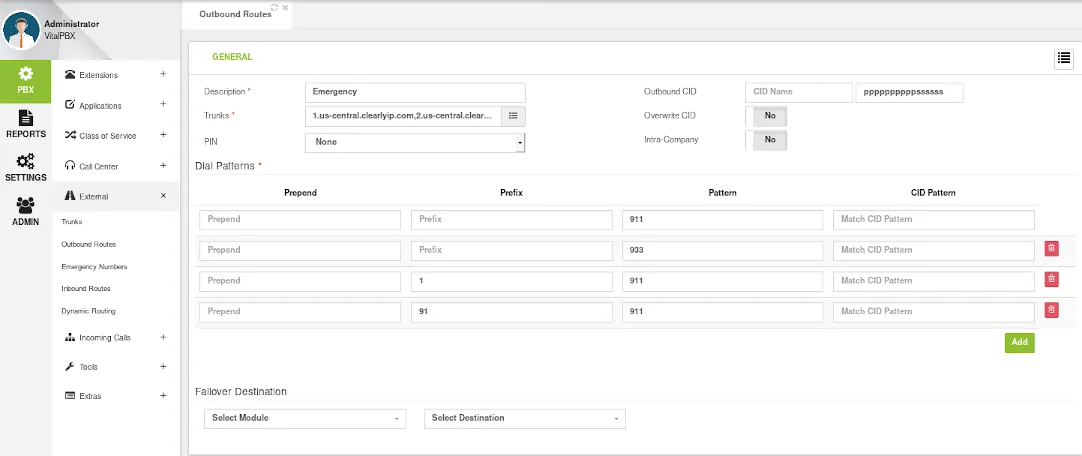Select the GENERAL section tab
This screenshot has height=456, width=1082.
232,57
